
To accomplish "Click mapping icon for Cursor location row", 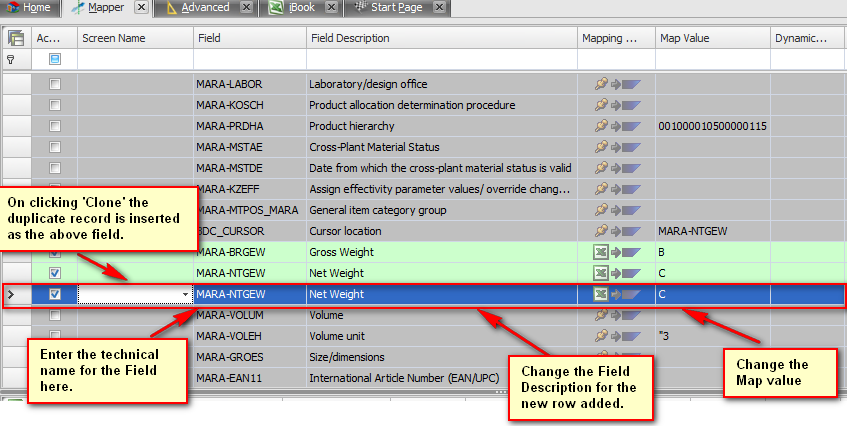I will tap(615, 231).
